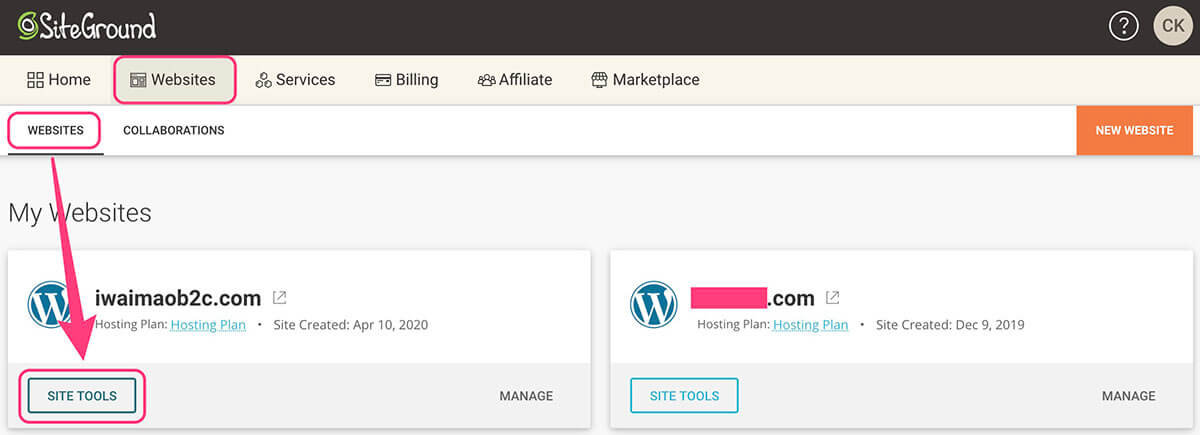Image resolution: width=1200 pixels, height=435 pixels.
Task: Open the second website's external link icon
Action: pos(832,298)
